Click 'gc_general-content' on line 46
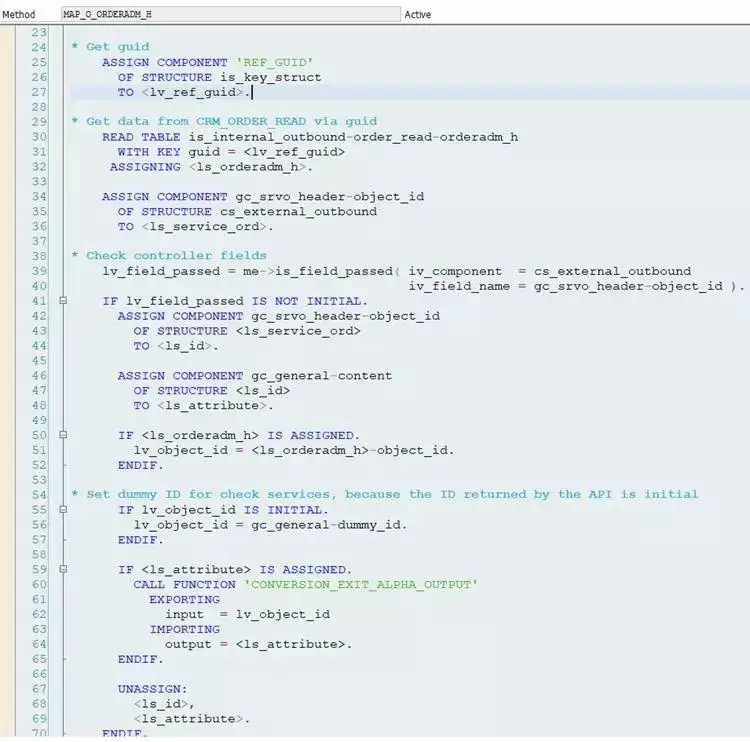 (321, 376)
